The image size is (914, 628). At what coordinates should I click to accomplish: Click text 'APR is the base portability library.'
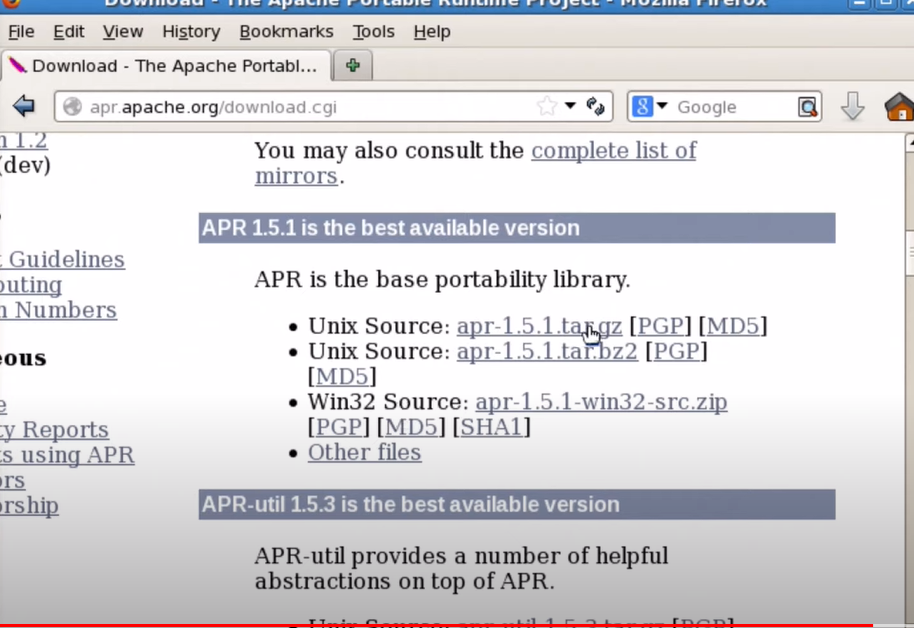click(x=442, y=279)
